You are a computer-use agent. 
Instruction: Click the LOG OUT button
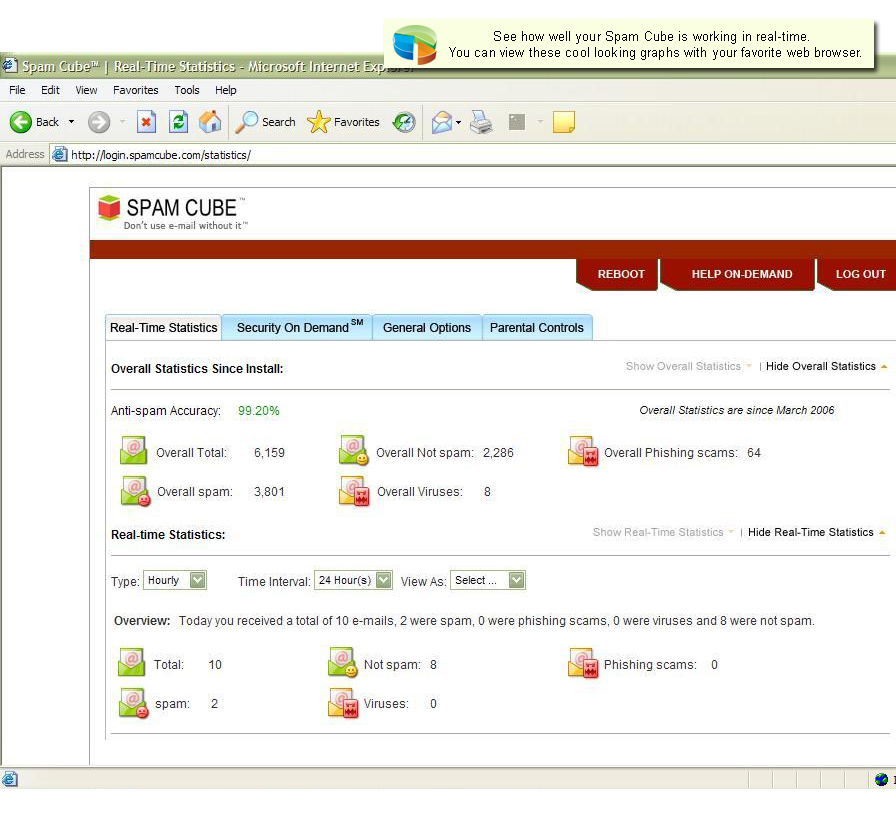[860, 274]
